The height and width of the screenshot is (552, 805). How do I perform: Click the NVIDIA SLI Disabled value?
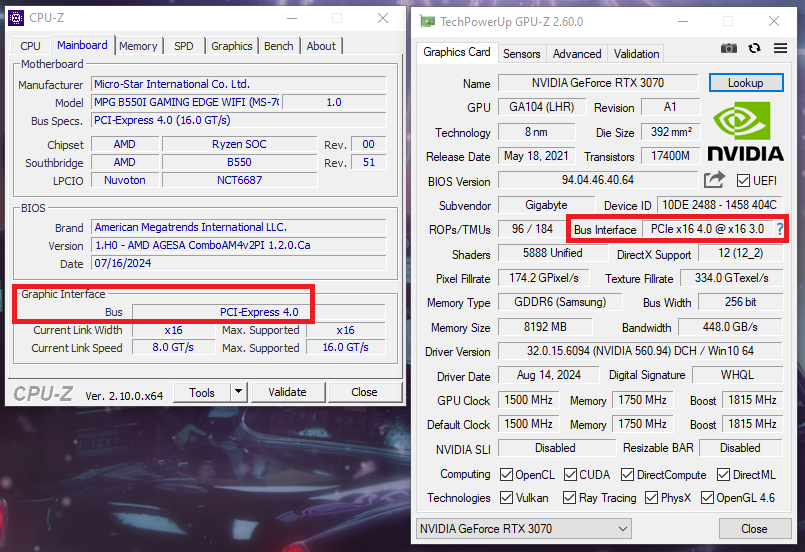556,448
